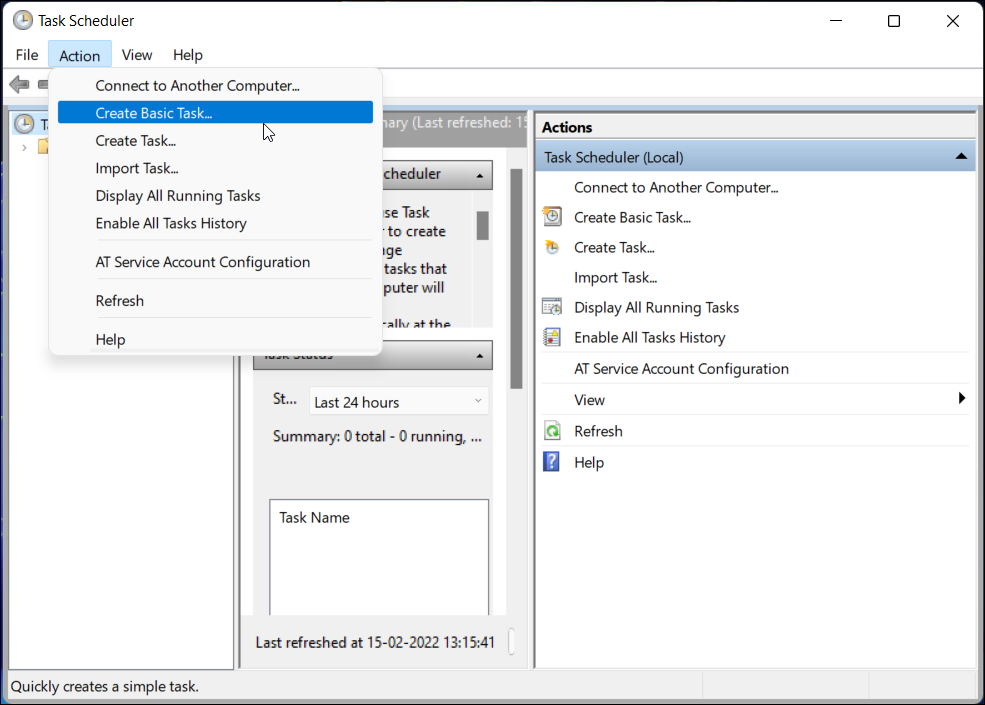Collapse the Task Scheduler (Local) section
Image resolution: width=985 pixels, height=705 pixels.
click(x=961, y=156)
